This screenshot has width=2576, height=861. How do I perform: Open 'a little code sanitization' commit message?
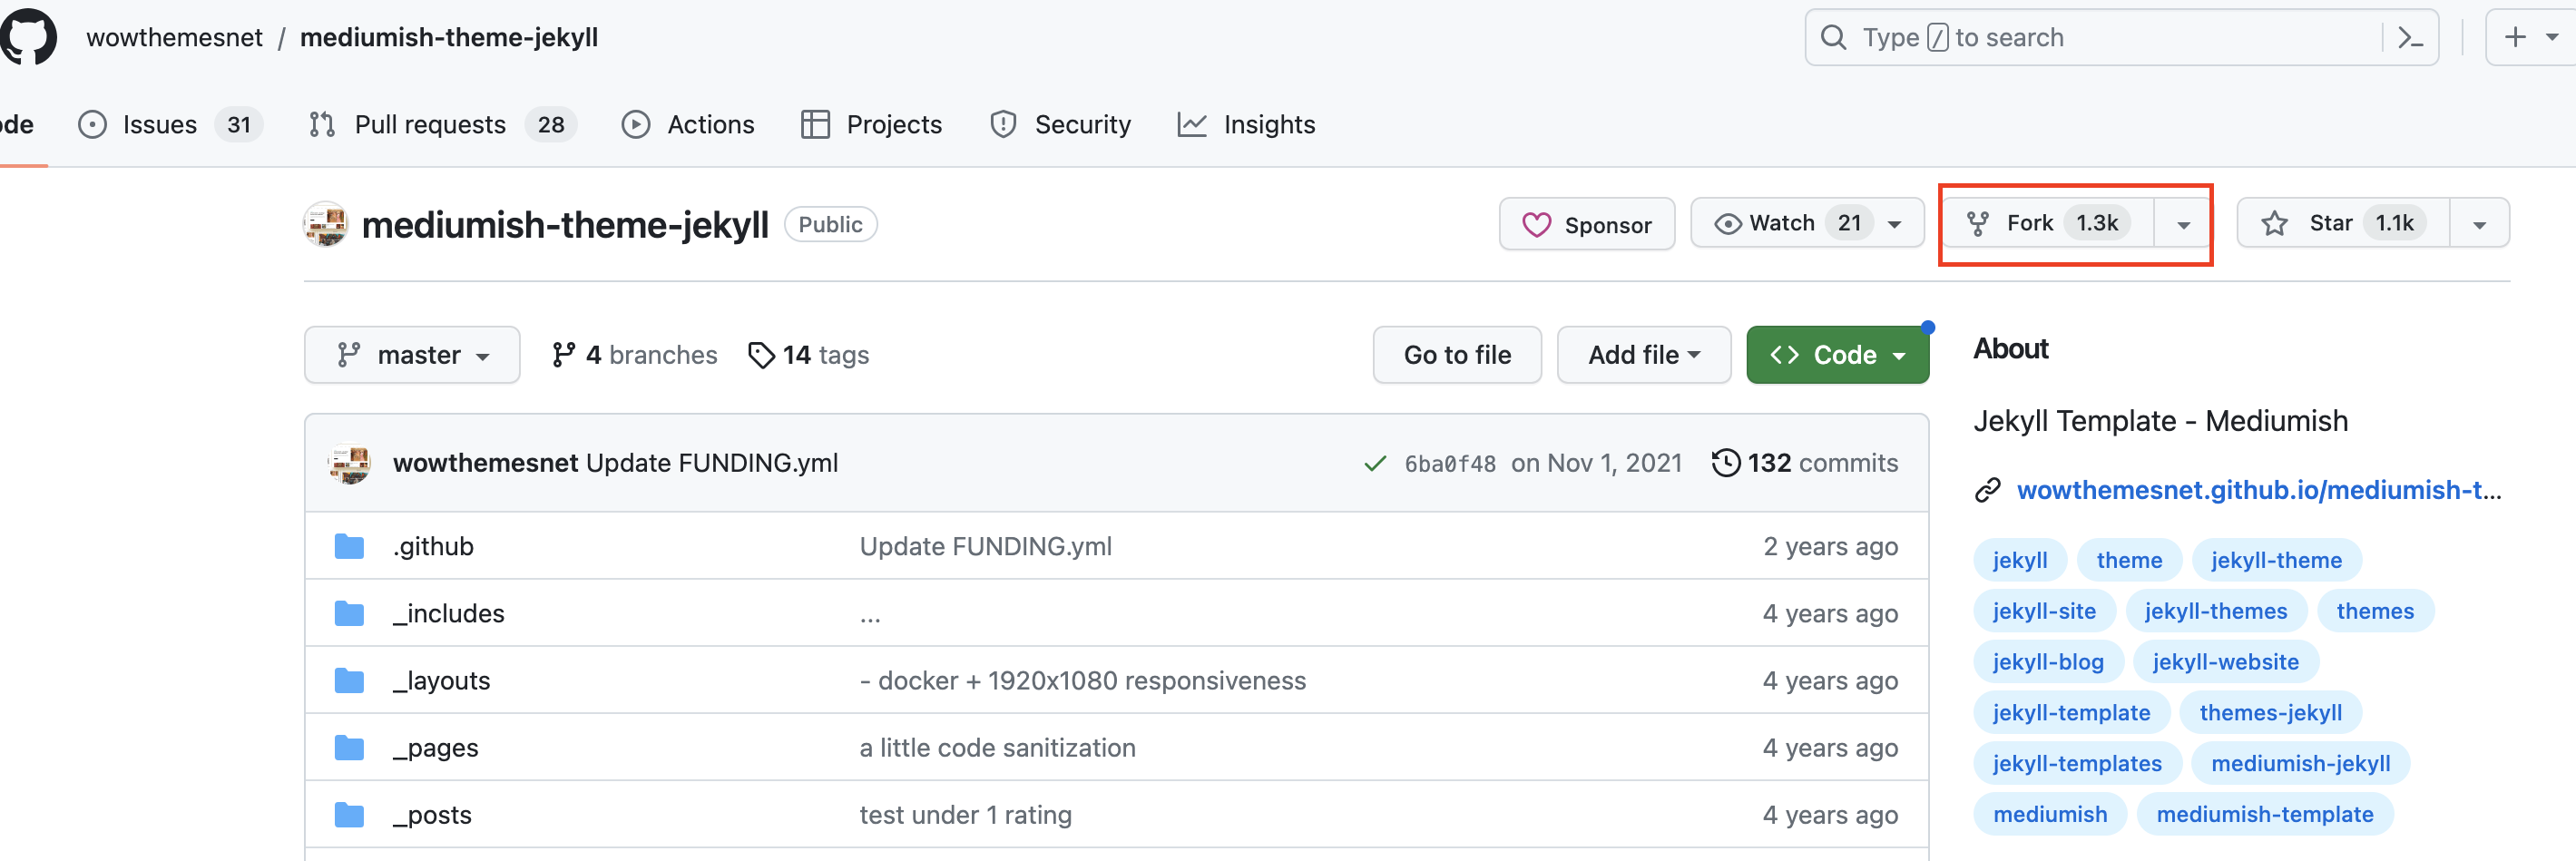click(997, 748)
